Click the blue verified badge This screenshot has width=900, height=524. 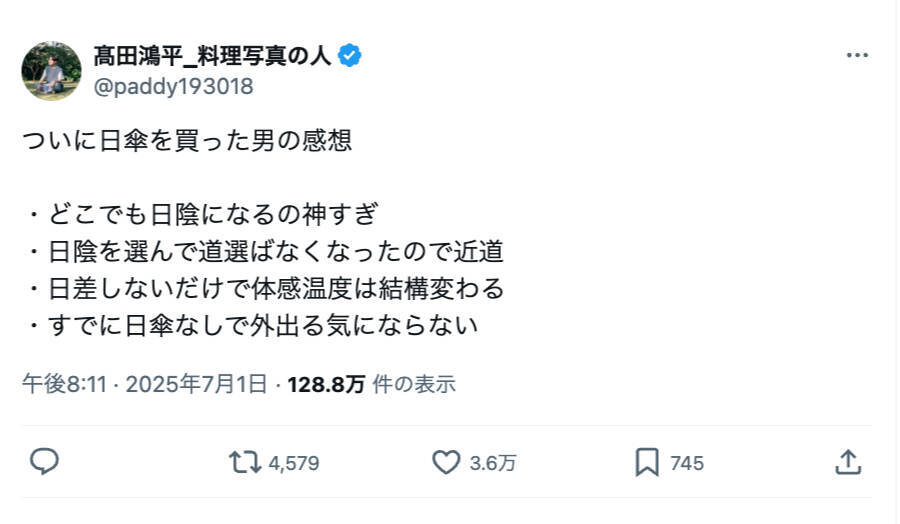point(350,56)
